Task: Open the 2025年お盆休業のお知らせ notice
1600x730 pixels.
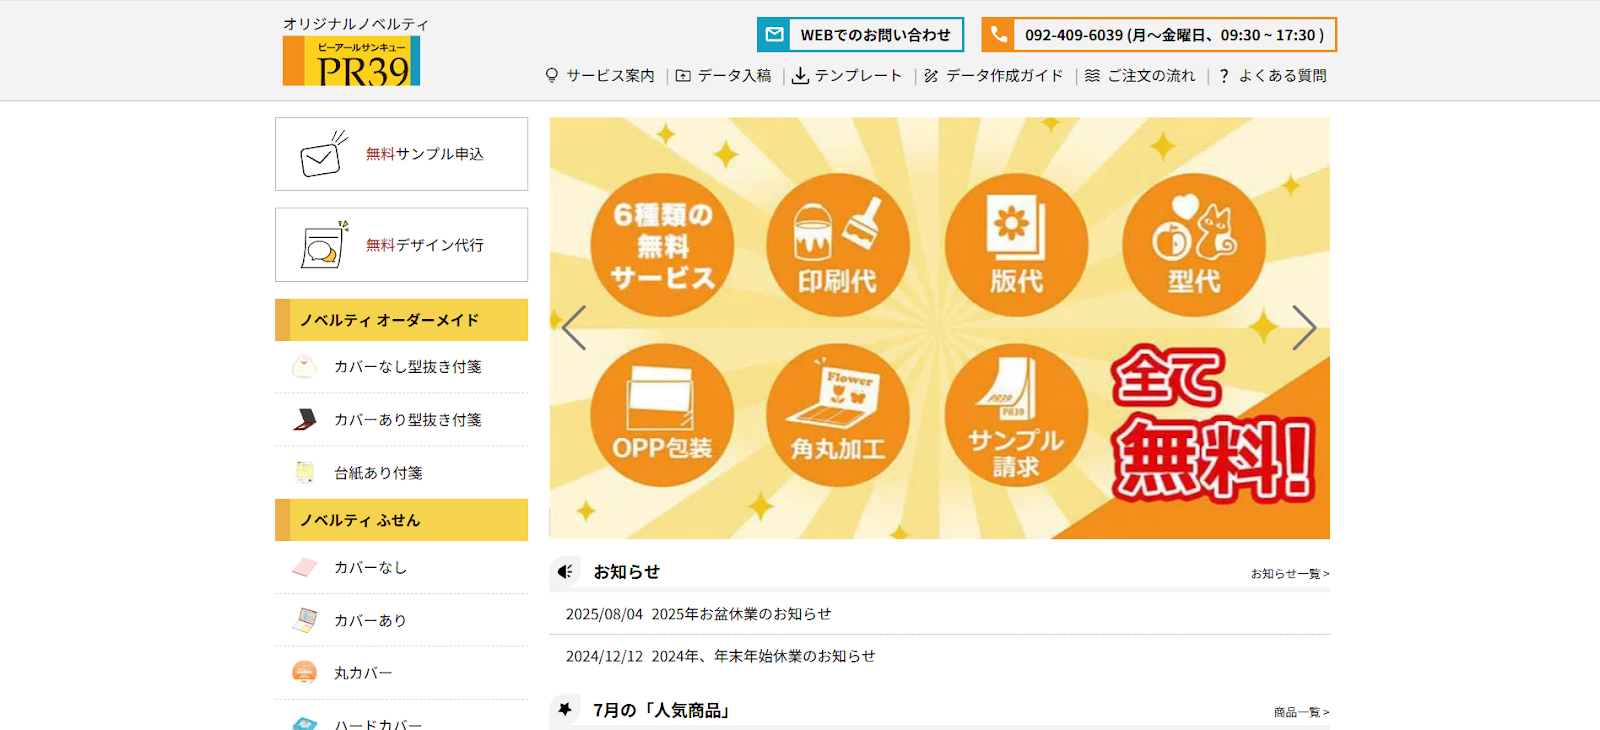Action: pos(741,614)
